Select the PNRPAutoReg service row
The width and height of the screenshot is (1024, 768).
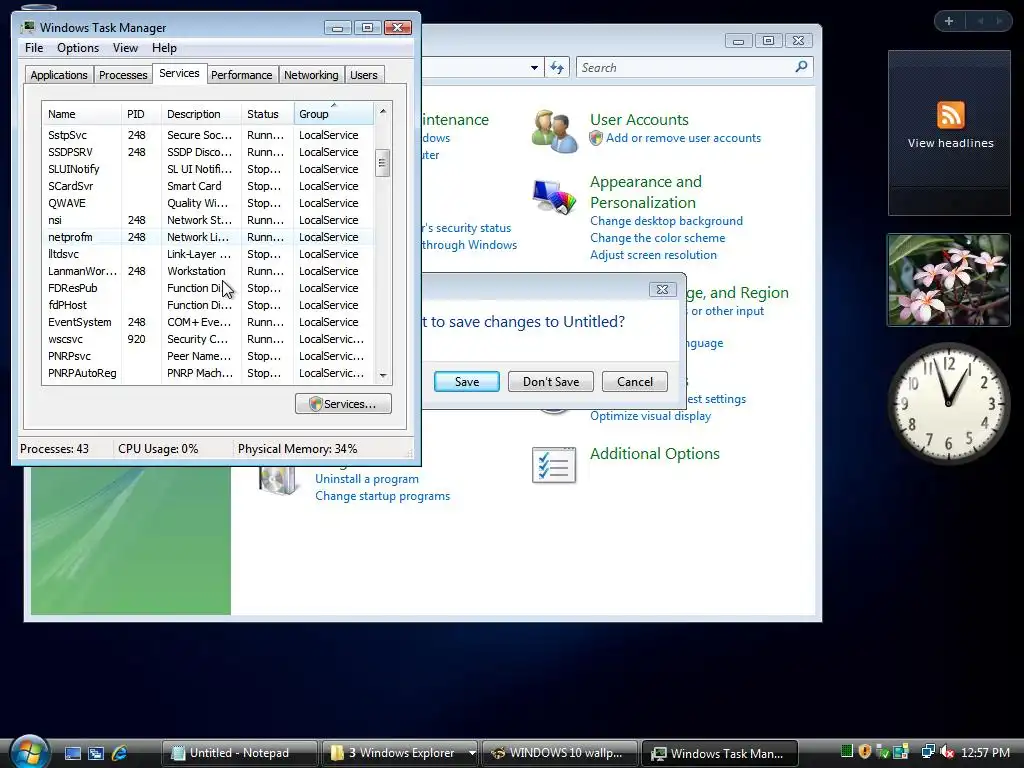tap(208, 373)
